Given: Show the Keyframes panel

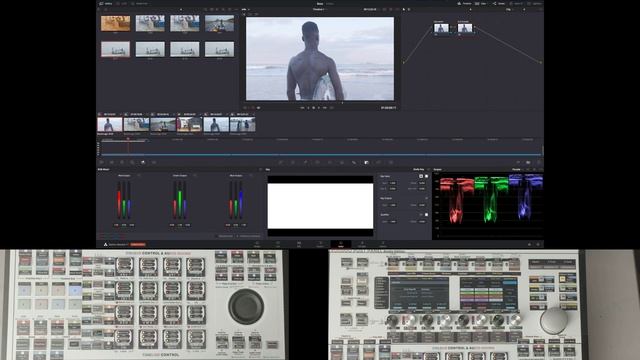Looking at the screenshot, I should coord(518,162).
